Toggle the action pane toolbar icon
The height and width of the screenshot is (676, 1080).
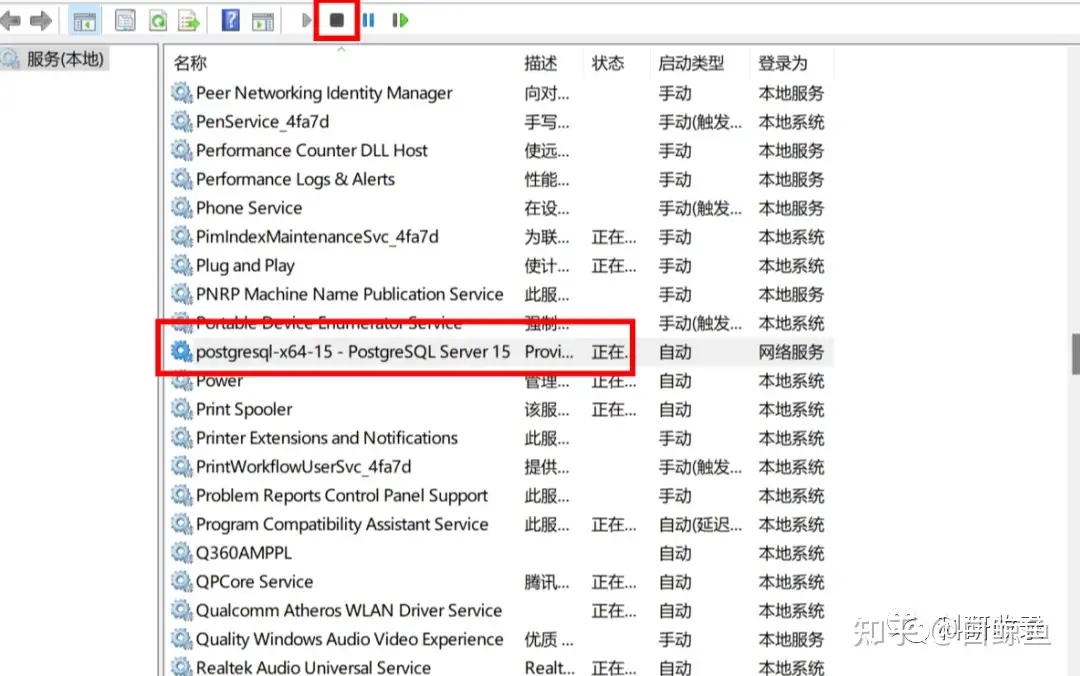(262, 21)
